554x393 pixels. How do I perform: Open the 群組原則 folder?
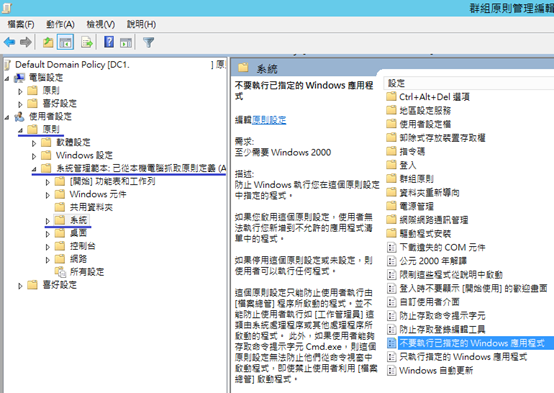point(416,179)
